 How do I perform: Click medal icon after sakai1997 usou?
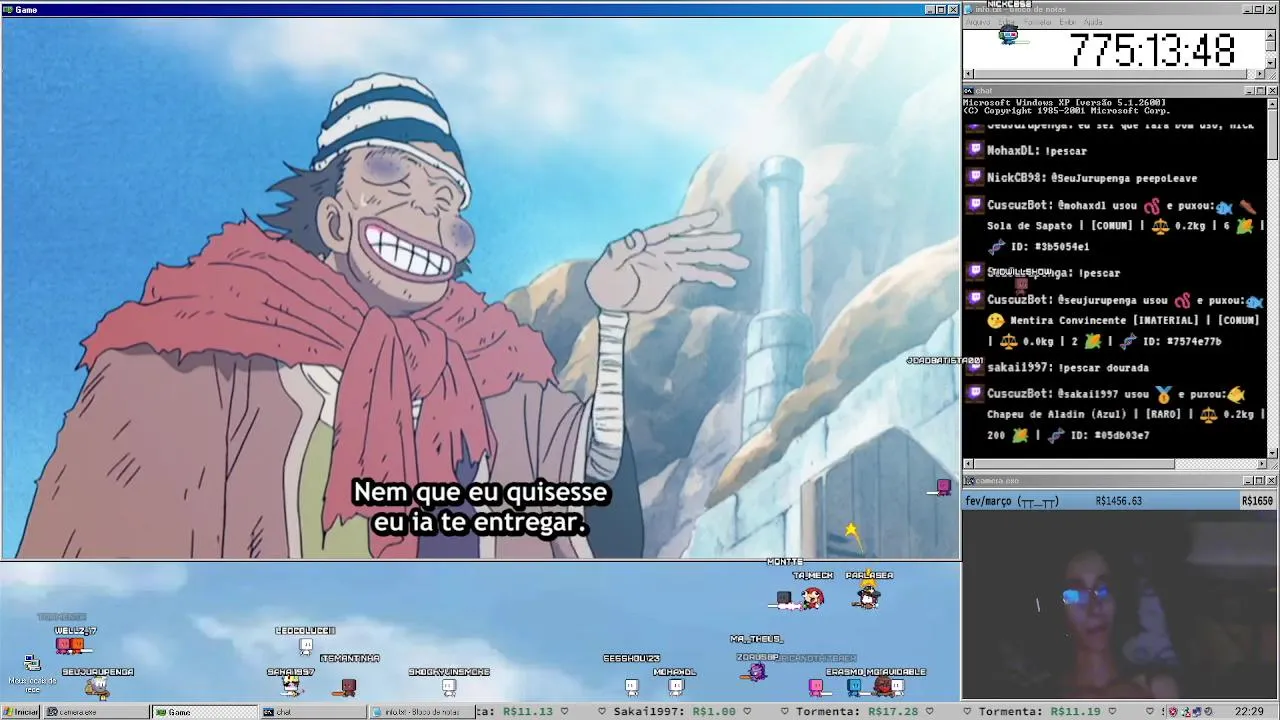coord(1164,394)
